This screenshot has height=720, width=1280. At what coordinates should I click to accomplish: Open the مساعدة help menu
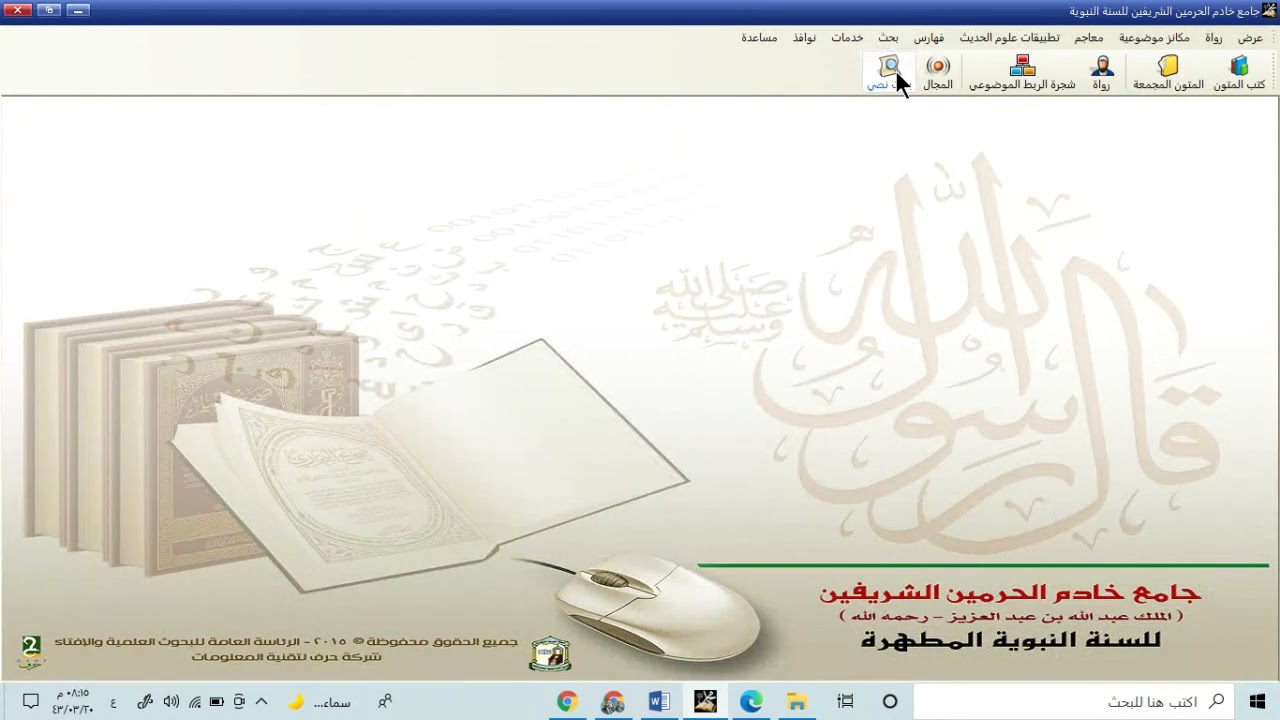click(759, 38)
